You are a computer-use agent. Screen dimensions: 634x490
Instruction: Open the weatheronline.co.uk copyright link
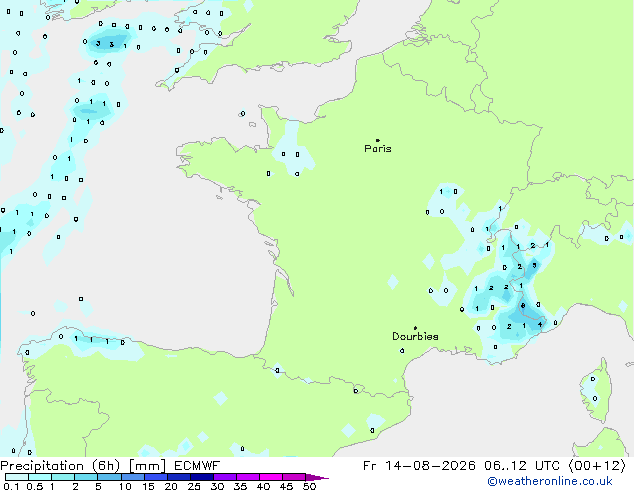coord(550,481)
